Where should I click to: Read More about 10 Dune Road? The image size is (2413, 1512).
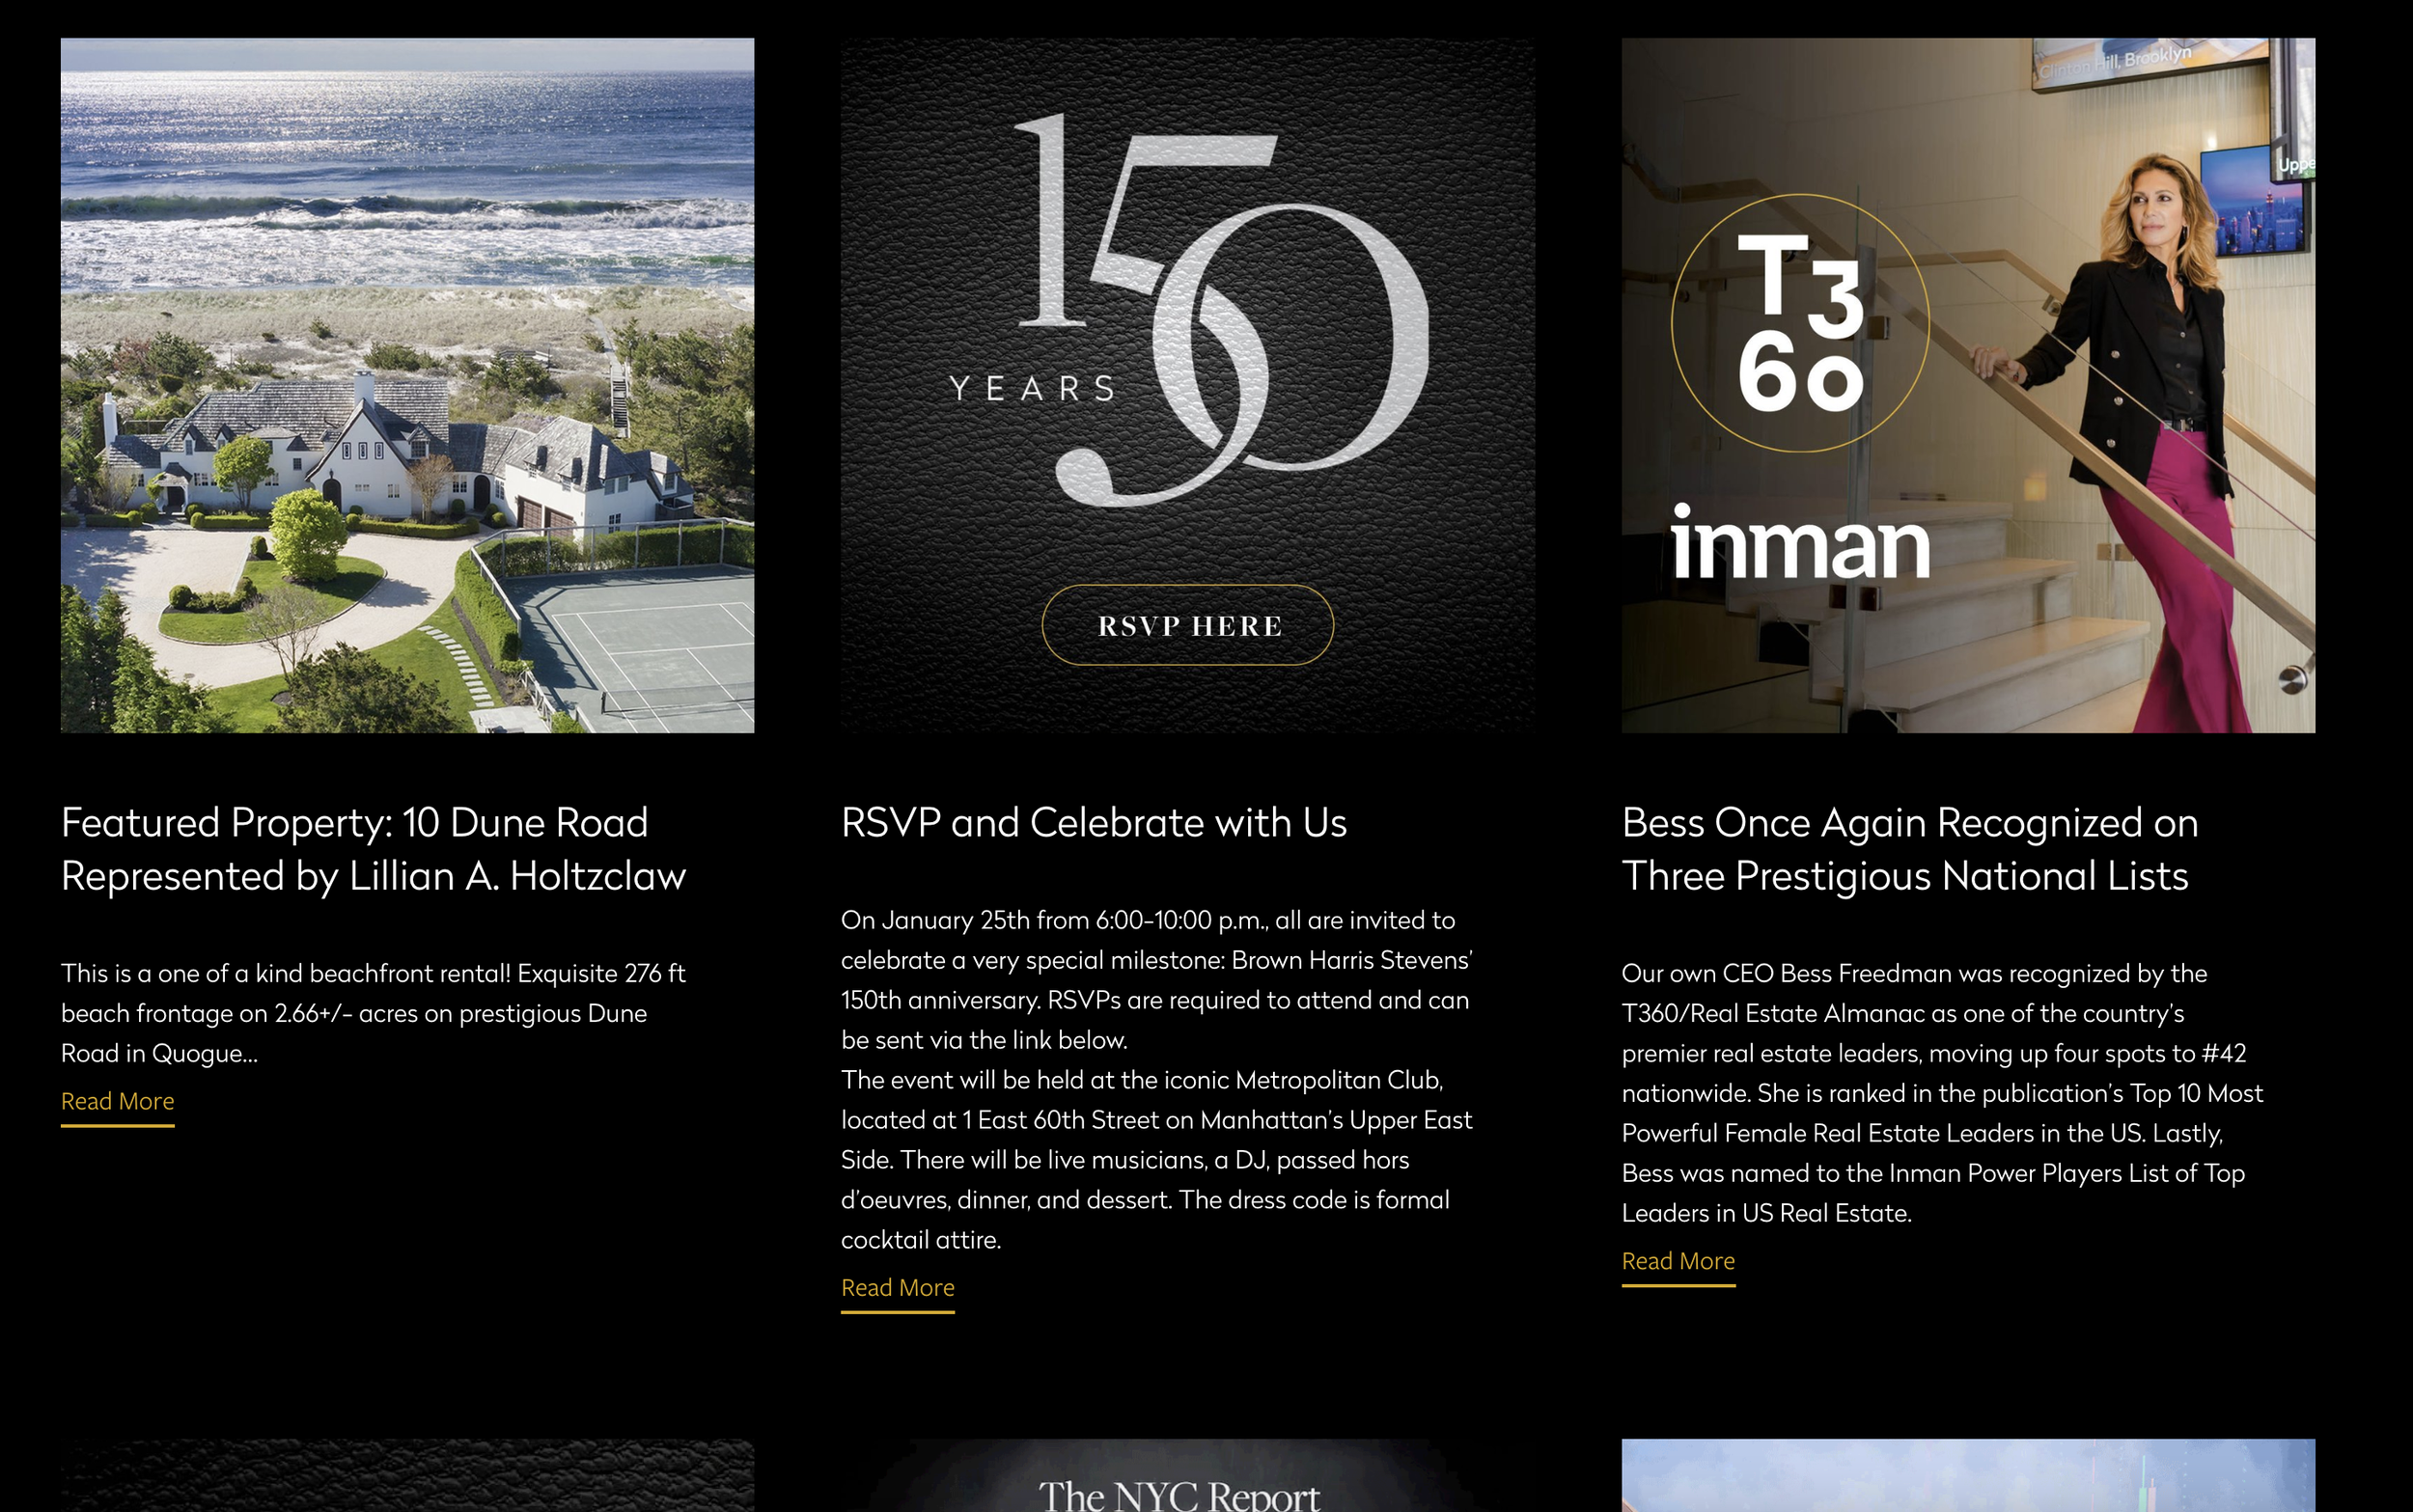(117, 1101)
